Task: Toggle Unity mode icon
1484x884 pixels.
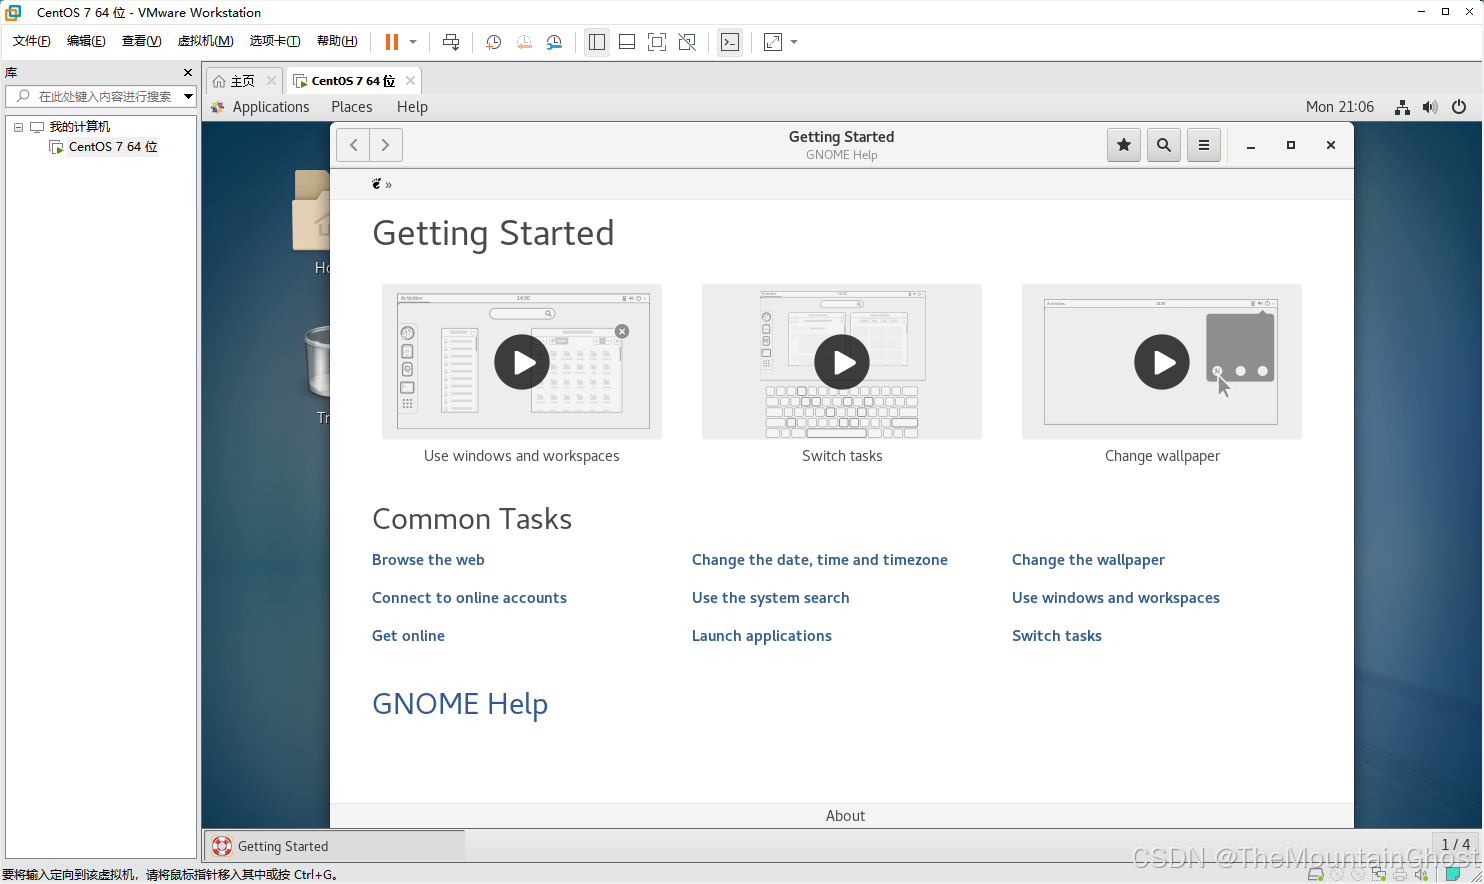Action: (x=687, y=42)
